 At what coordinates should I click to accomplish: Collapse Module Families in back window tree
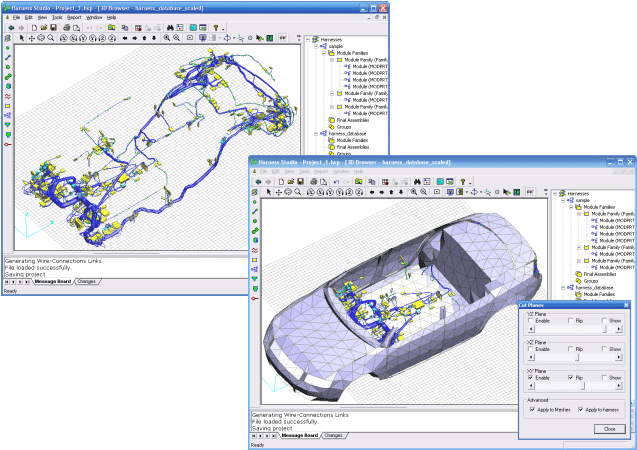(x=324, y=53)
